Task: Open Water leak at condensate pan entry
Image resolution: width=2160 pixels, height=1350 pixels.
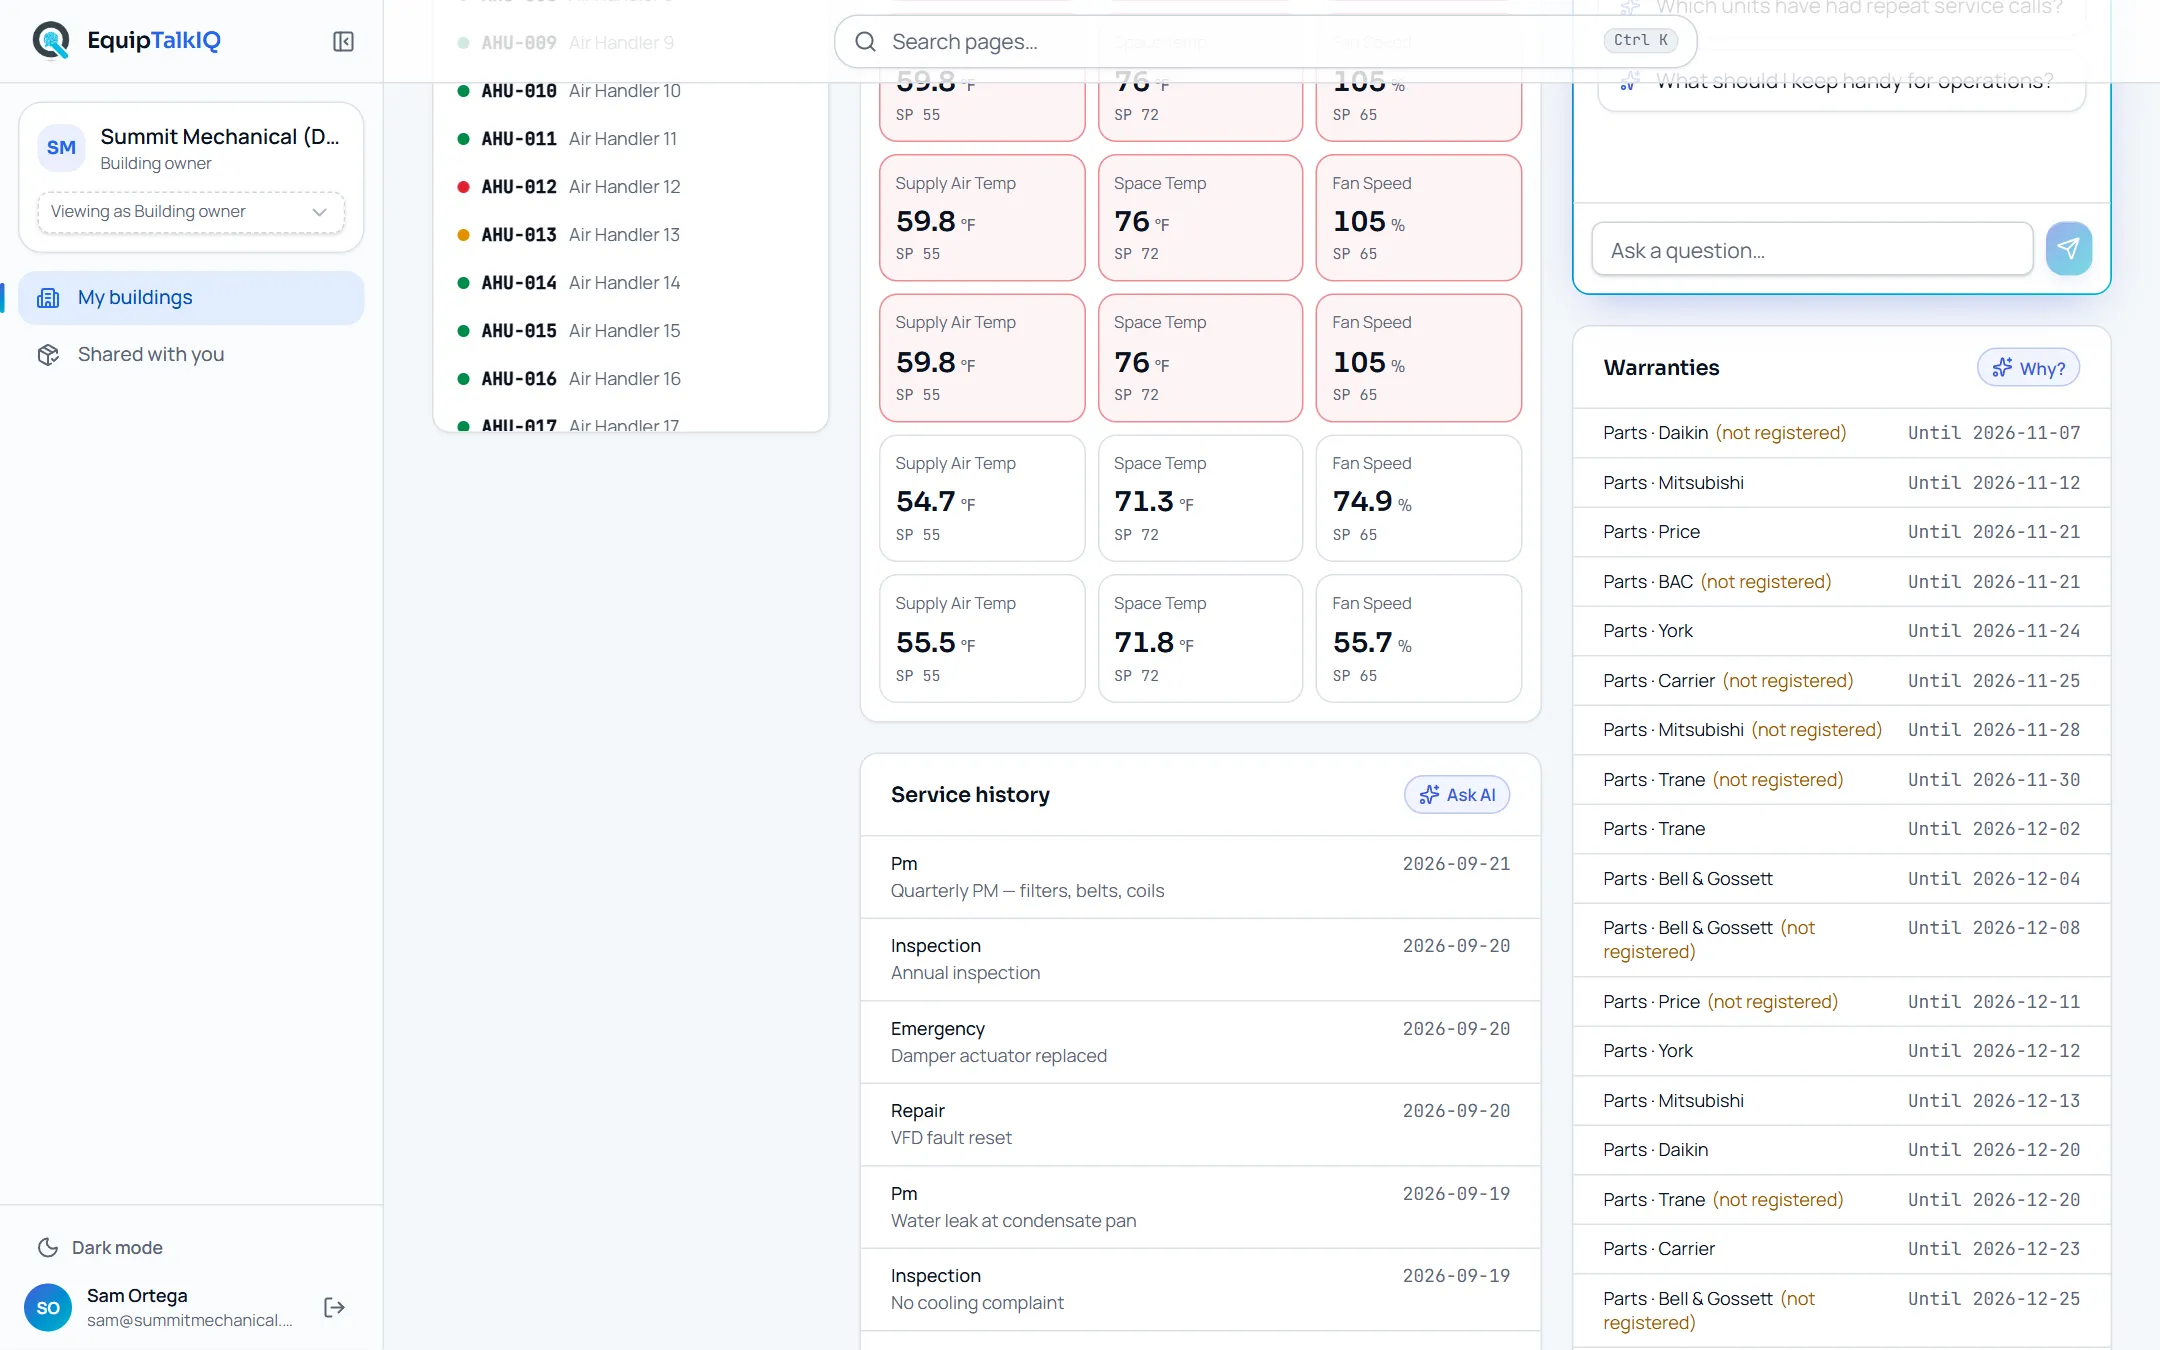Action: pyautogui.click(x=1200, y=1207)
